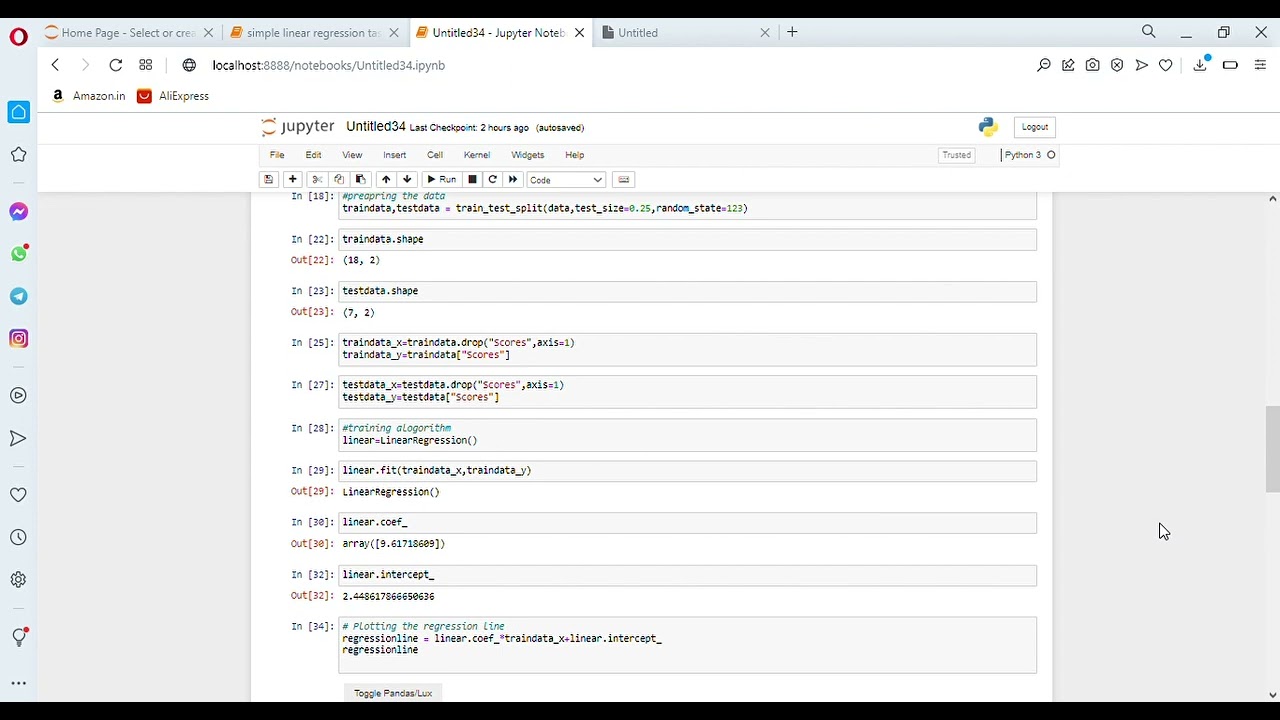The image size is (1280, 720).
Task: Open Telegram in the Opera sidebar
Action: pyautogui.click(x=18, y=296)
